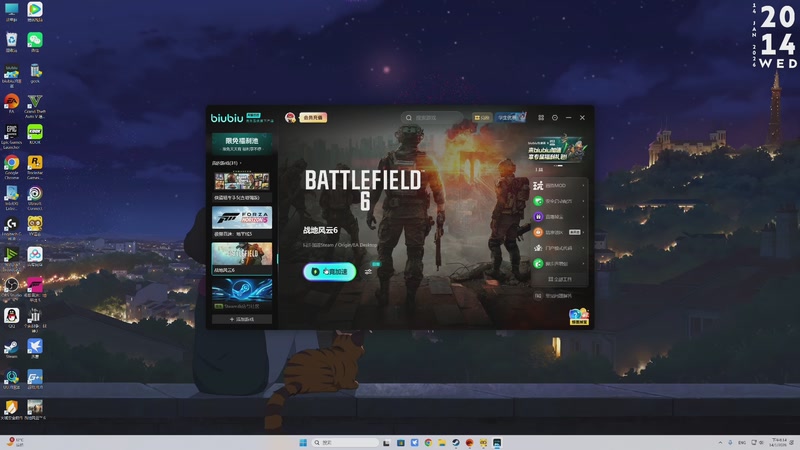The image size is (800, 450).
Task: Open the This PC desktop icon
Action: [12, 12]
